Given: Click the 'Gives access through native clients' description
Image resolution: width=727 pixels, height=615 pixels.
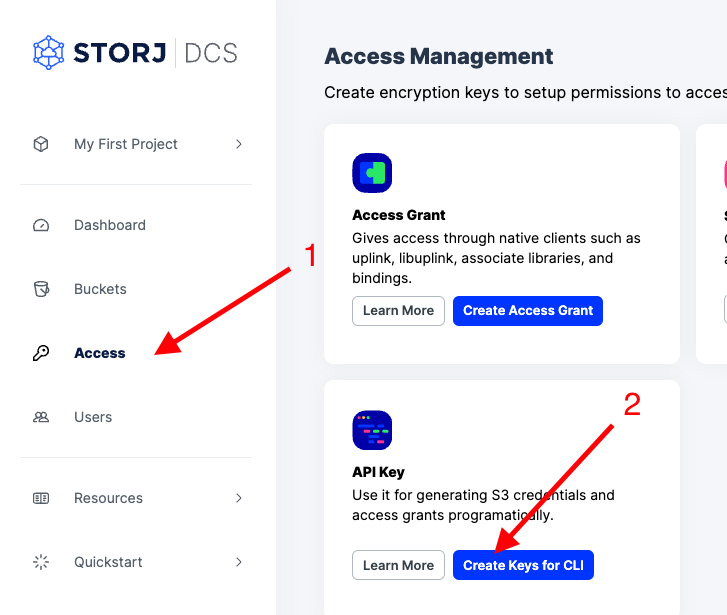Looking at the screenshot, I should (496, 258).
